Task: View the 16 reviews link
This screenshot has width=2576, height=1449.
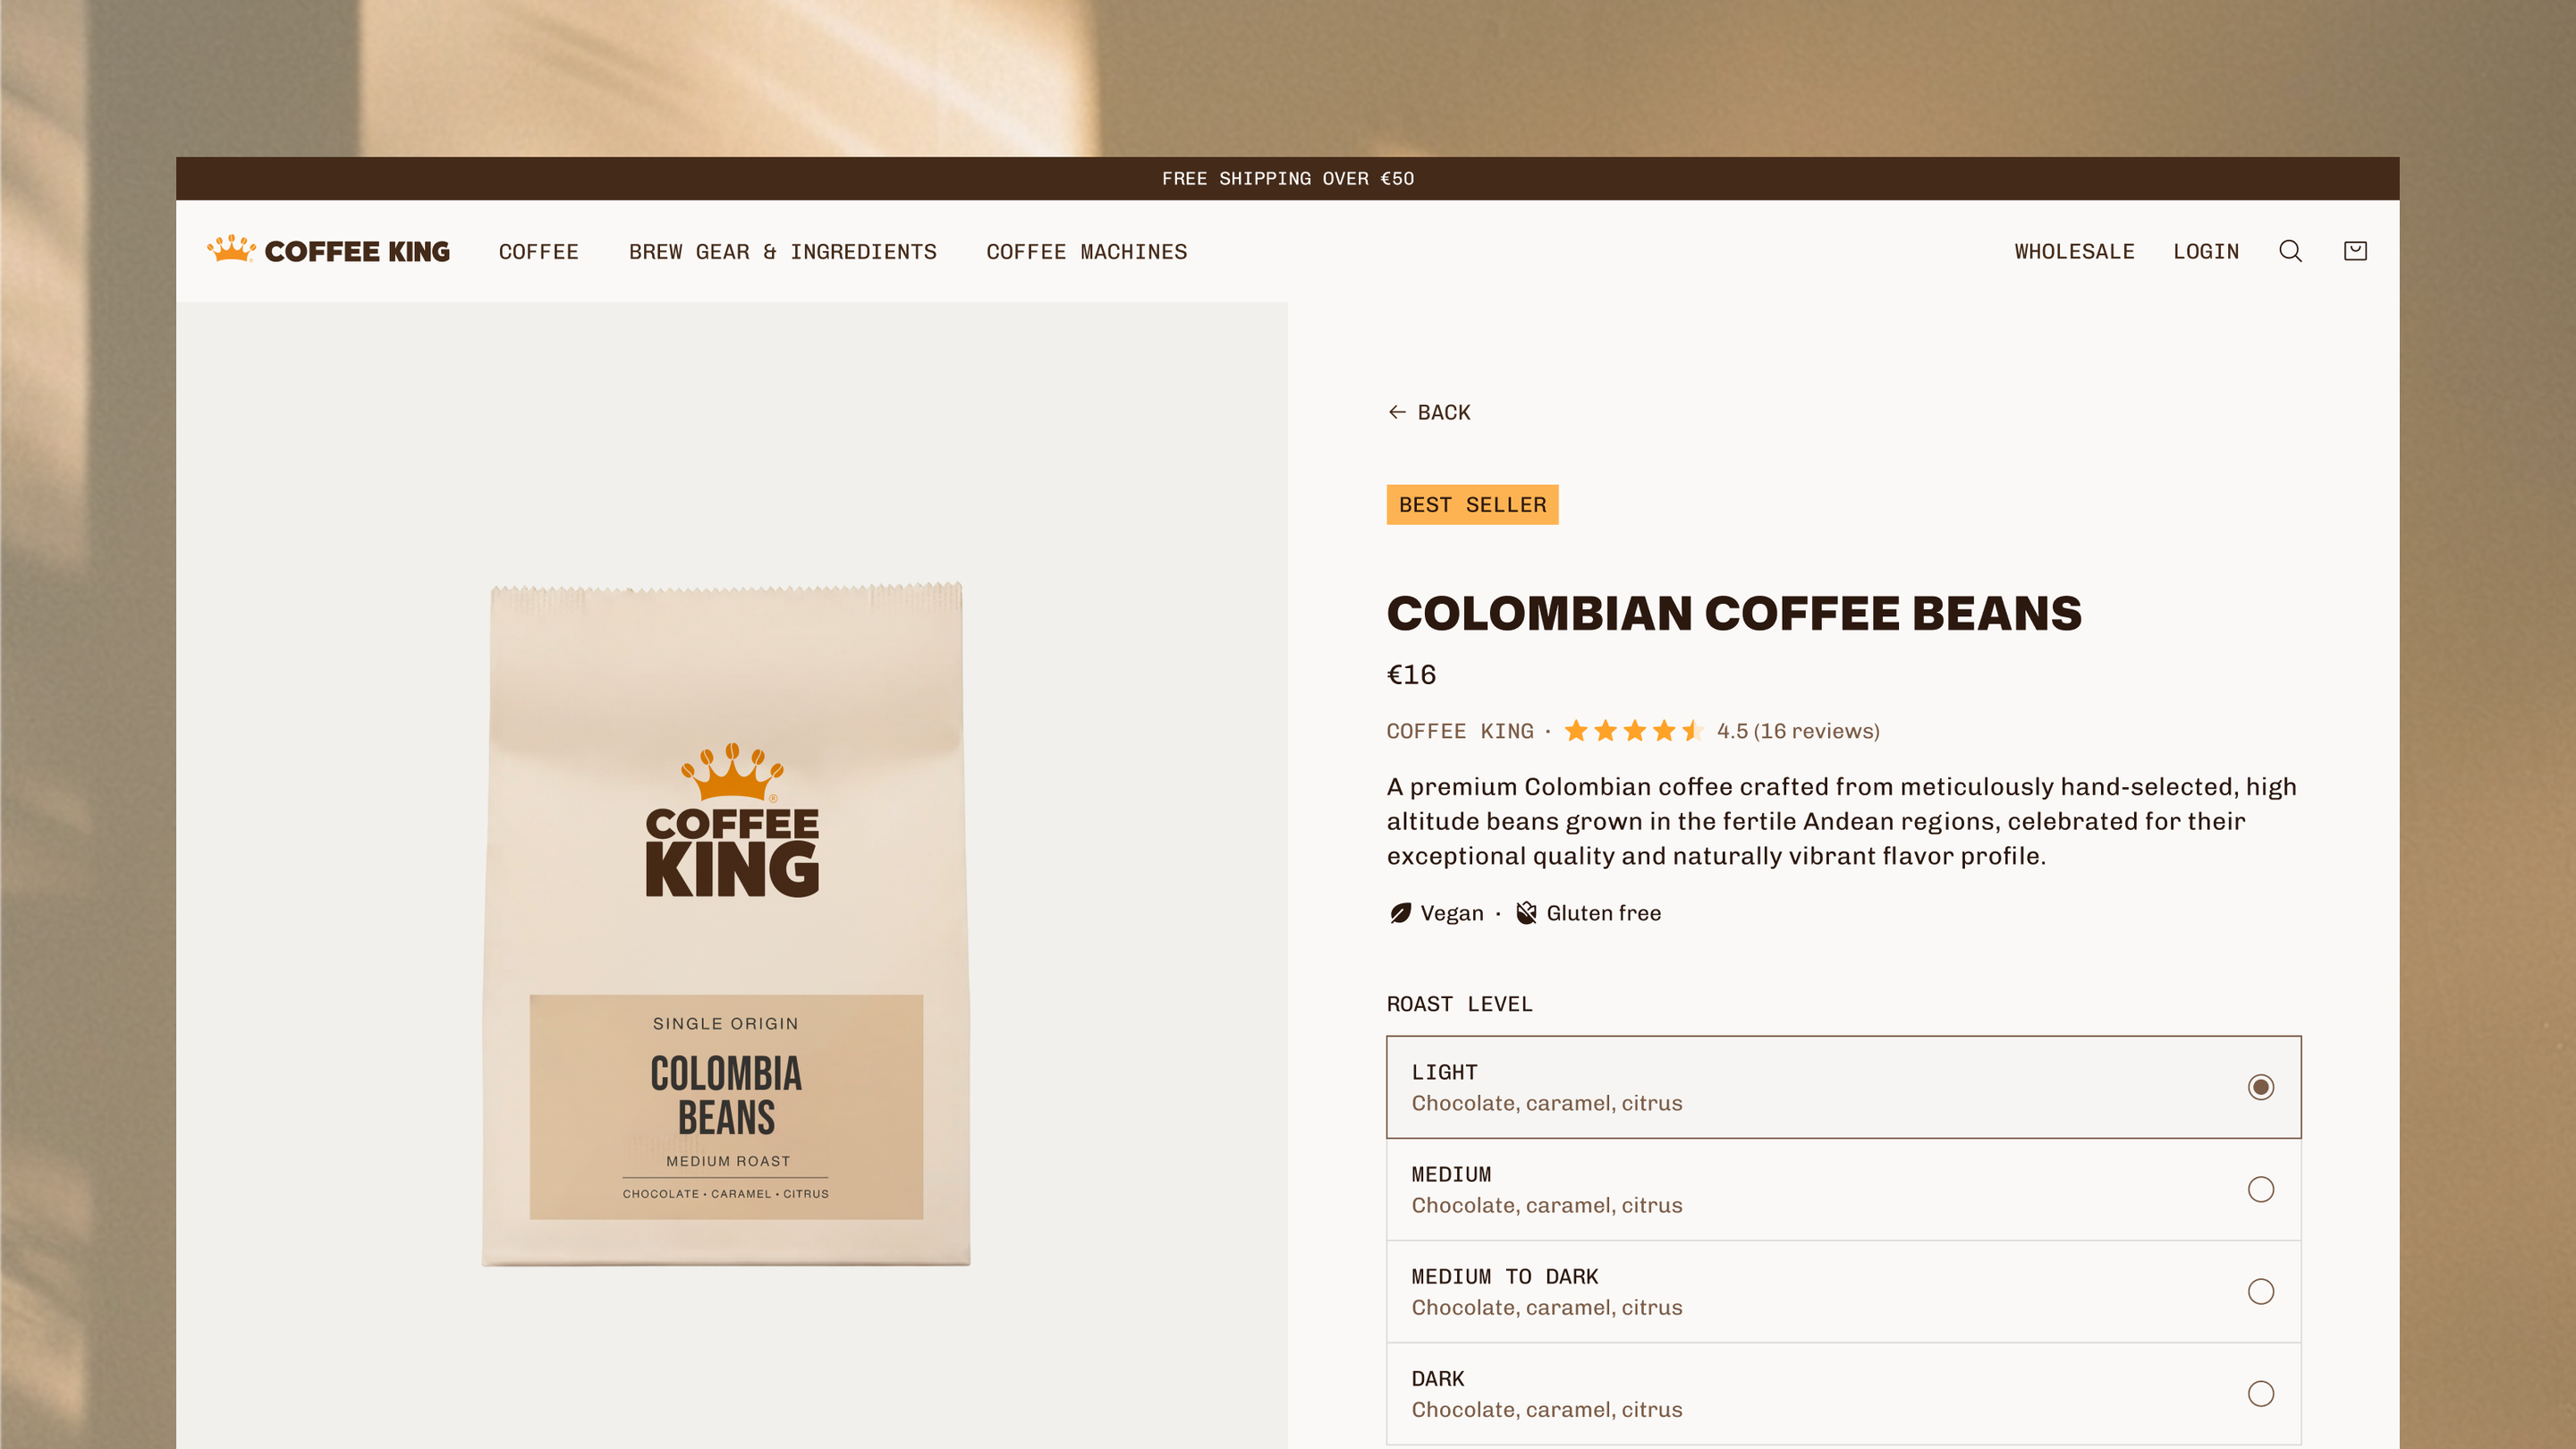Action: click(1816, 731)
